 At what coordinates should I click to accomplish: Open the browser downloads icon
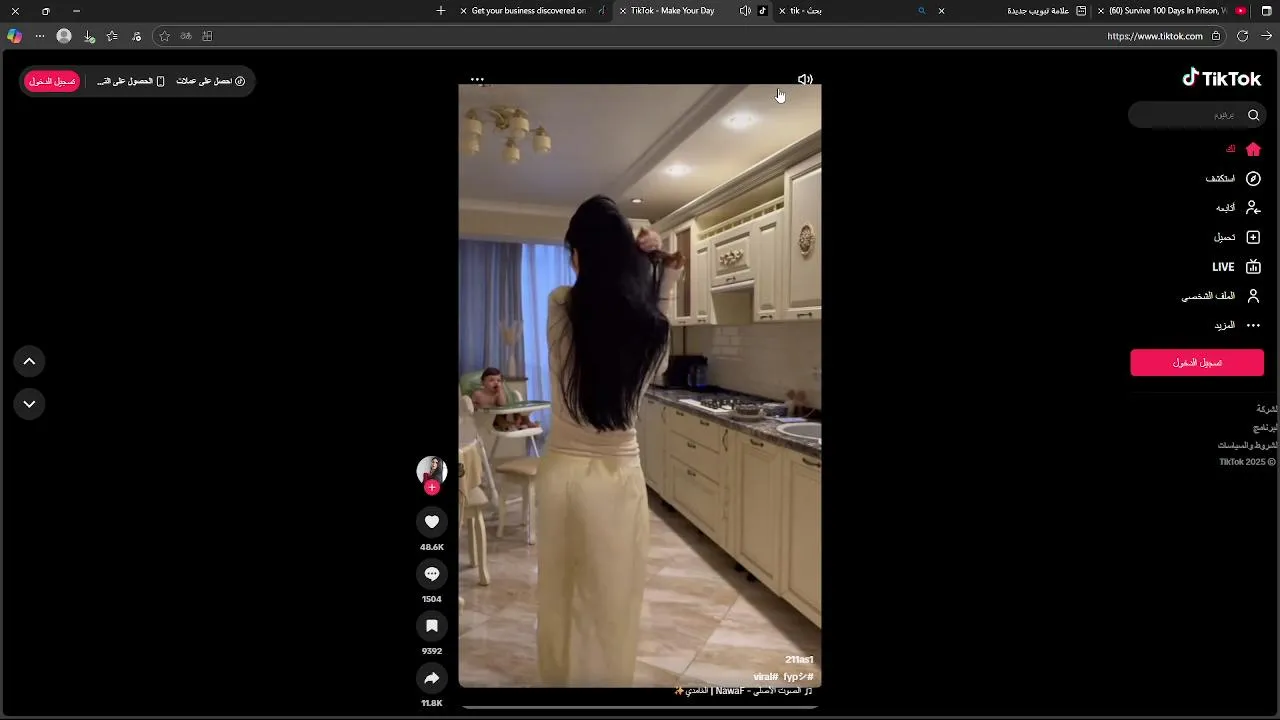(x=89, y=36)
